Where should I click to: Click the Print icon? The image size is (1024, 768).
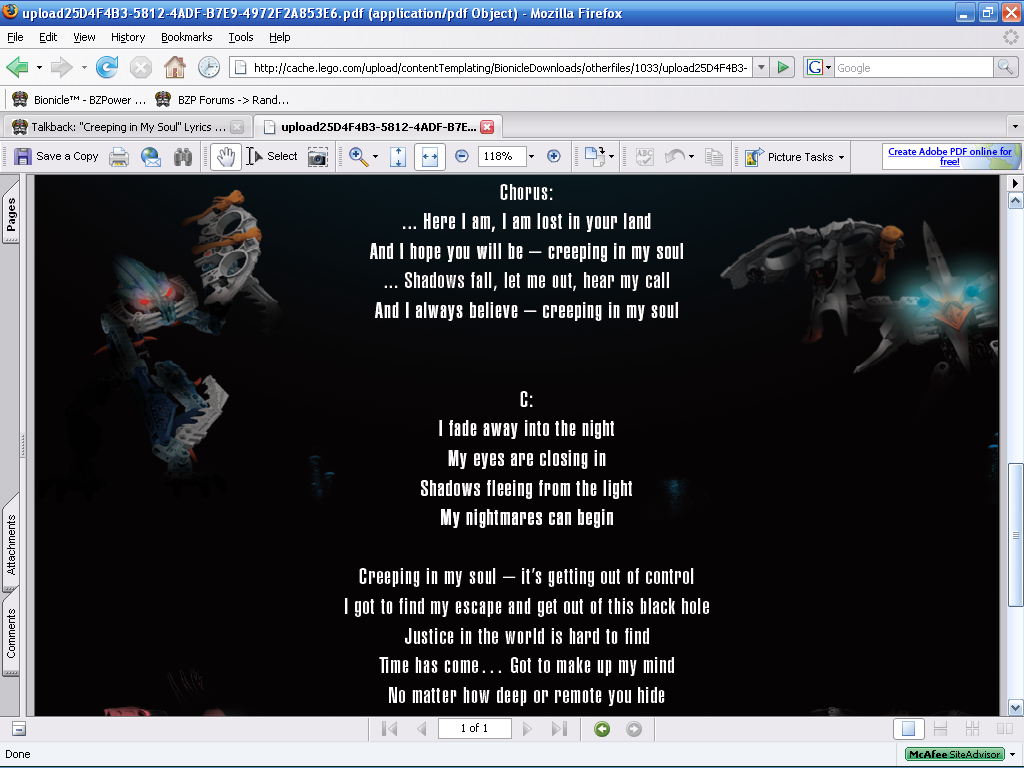click(x=118, y=157)
